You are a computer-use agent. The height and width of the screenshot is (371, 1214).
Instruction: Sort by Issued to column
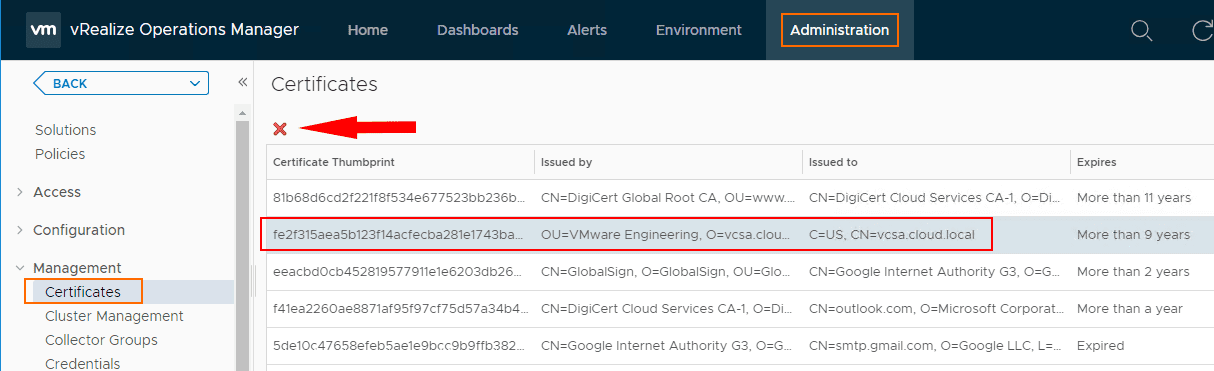[936, 162]
